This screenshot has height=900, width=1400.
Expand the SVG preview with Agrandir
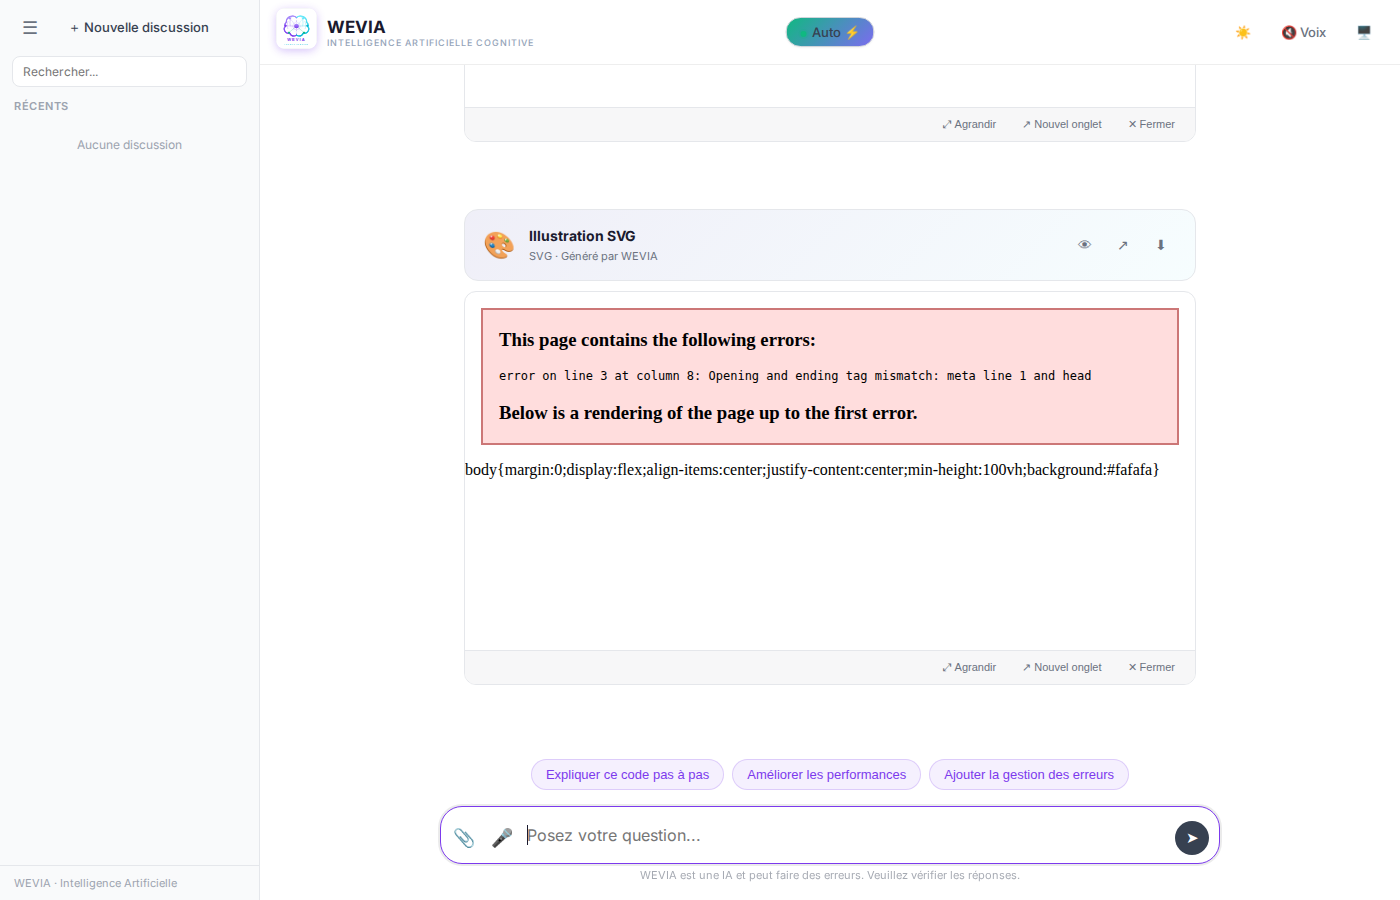point(969,667)
